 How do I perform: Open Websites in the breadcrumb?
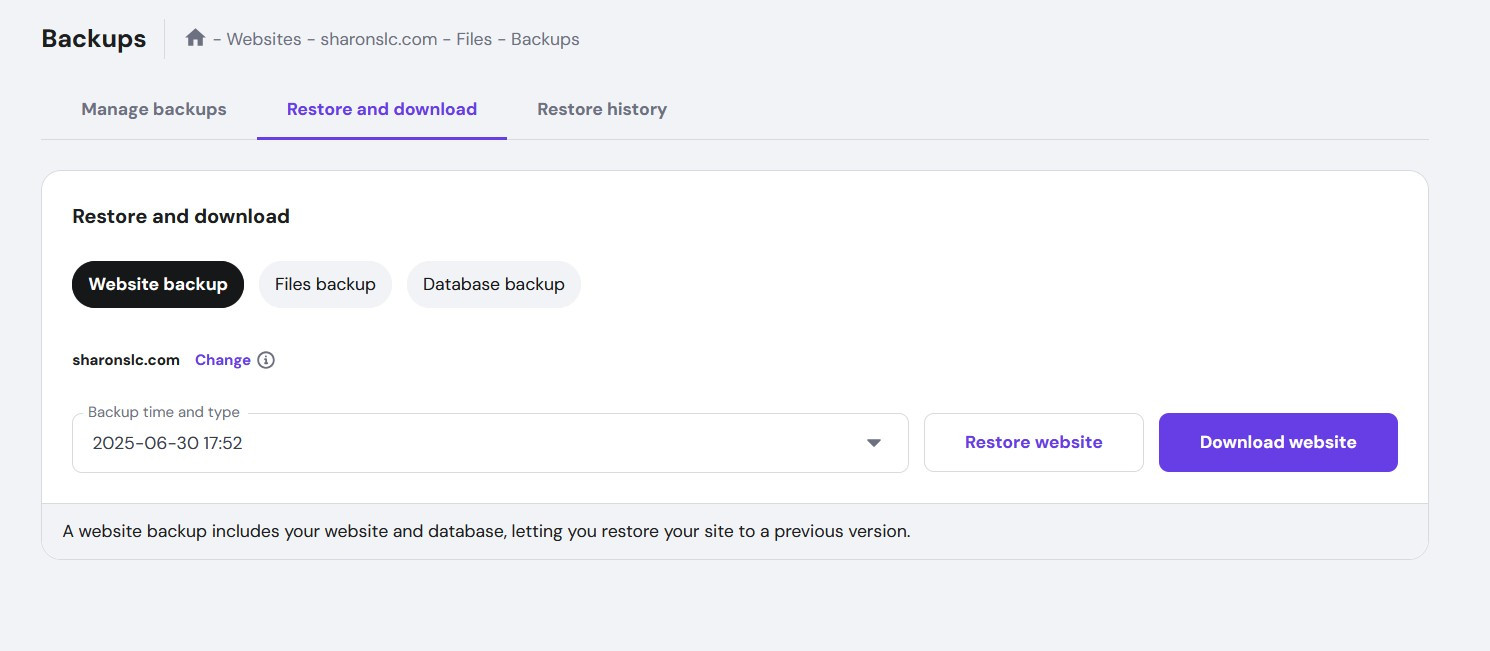(x=264, y=39)
